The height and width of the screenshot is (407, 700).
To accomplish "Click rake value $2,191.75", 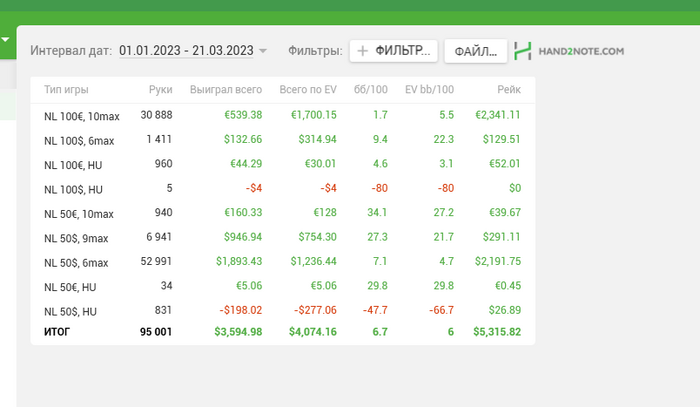I will click(x=498, y=261).
